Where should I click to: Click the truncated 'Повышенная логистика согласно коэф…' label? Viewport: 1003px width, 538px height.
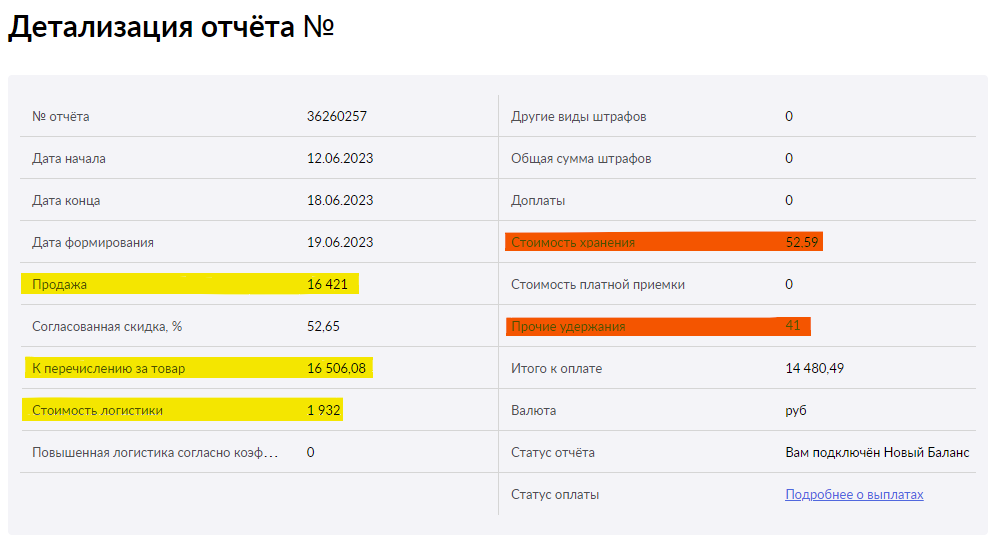(x=155, y=453)
